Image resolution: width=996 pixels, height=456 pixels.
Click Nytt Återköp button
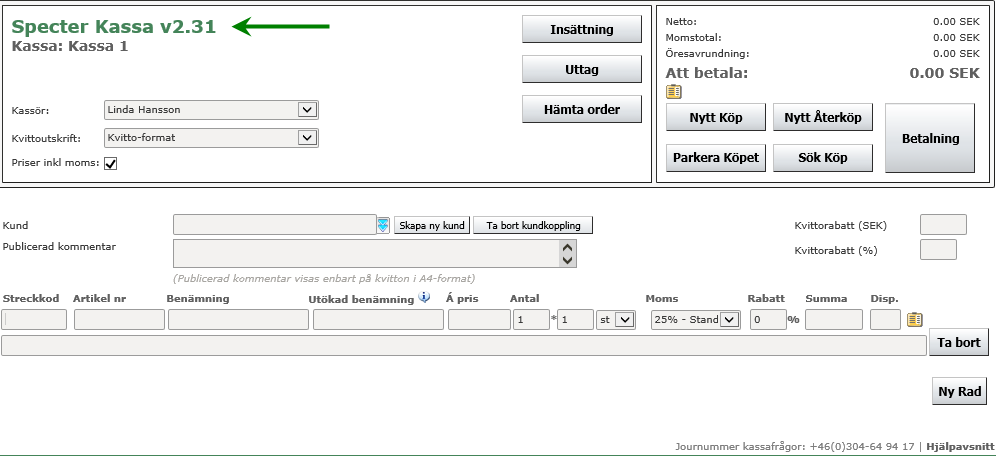822,117
